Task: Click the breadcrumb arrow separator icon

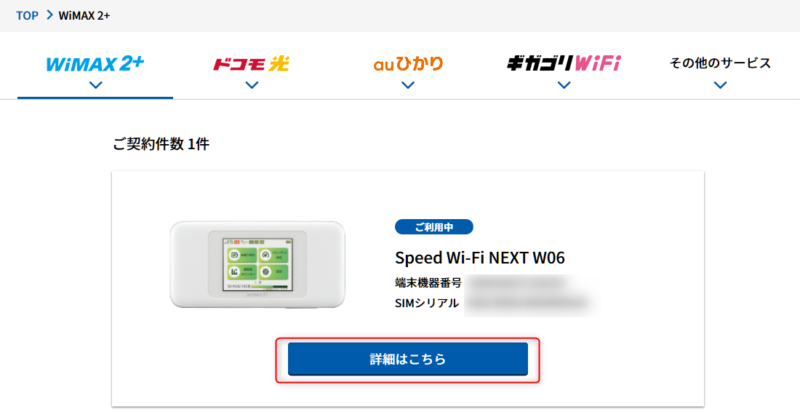Action: 49,15
